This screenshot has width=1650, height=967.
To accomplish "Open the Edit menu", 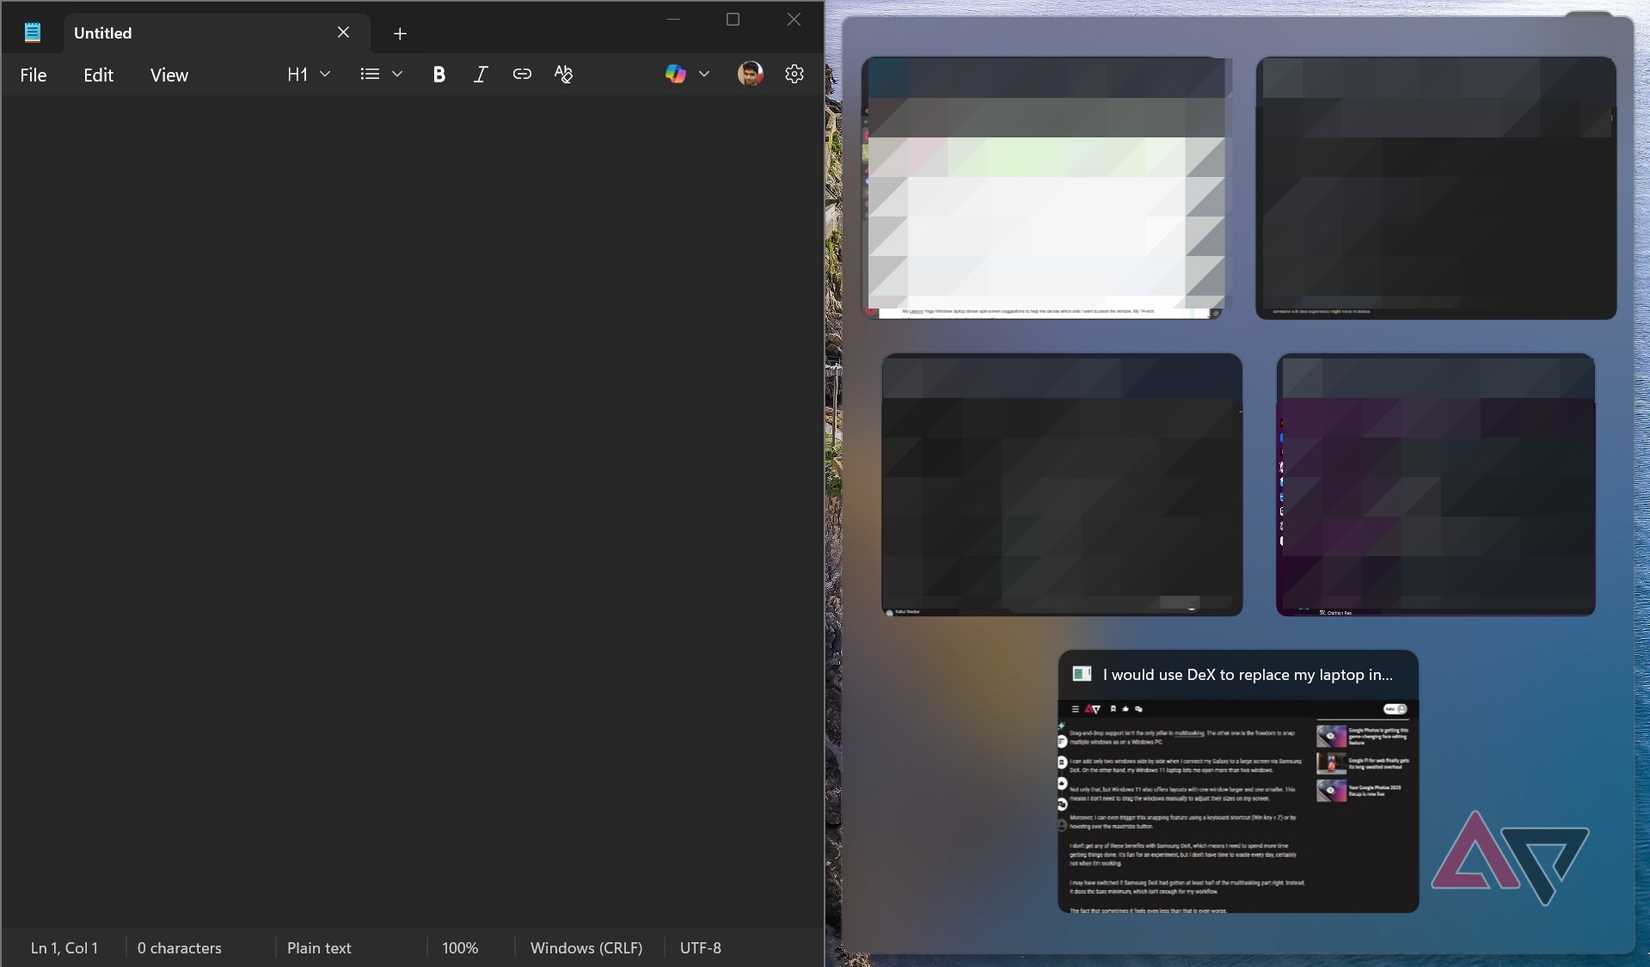I will pos(97,74).
